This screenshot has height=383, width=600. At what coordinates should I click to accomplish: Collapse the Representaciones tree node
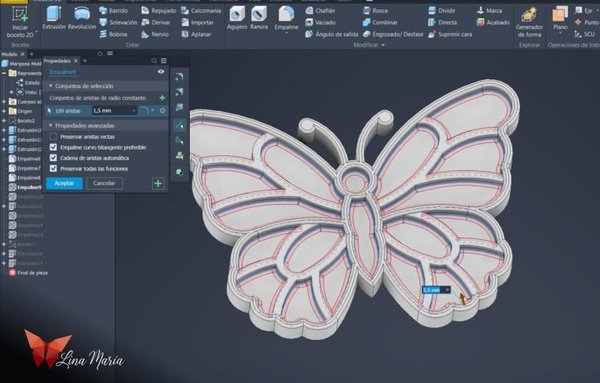click(4, 73)
